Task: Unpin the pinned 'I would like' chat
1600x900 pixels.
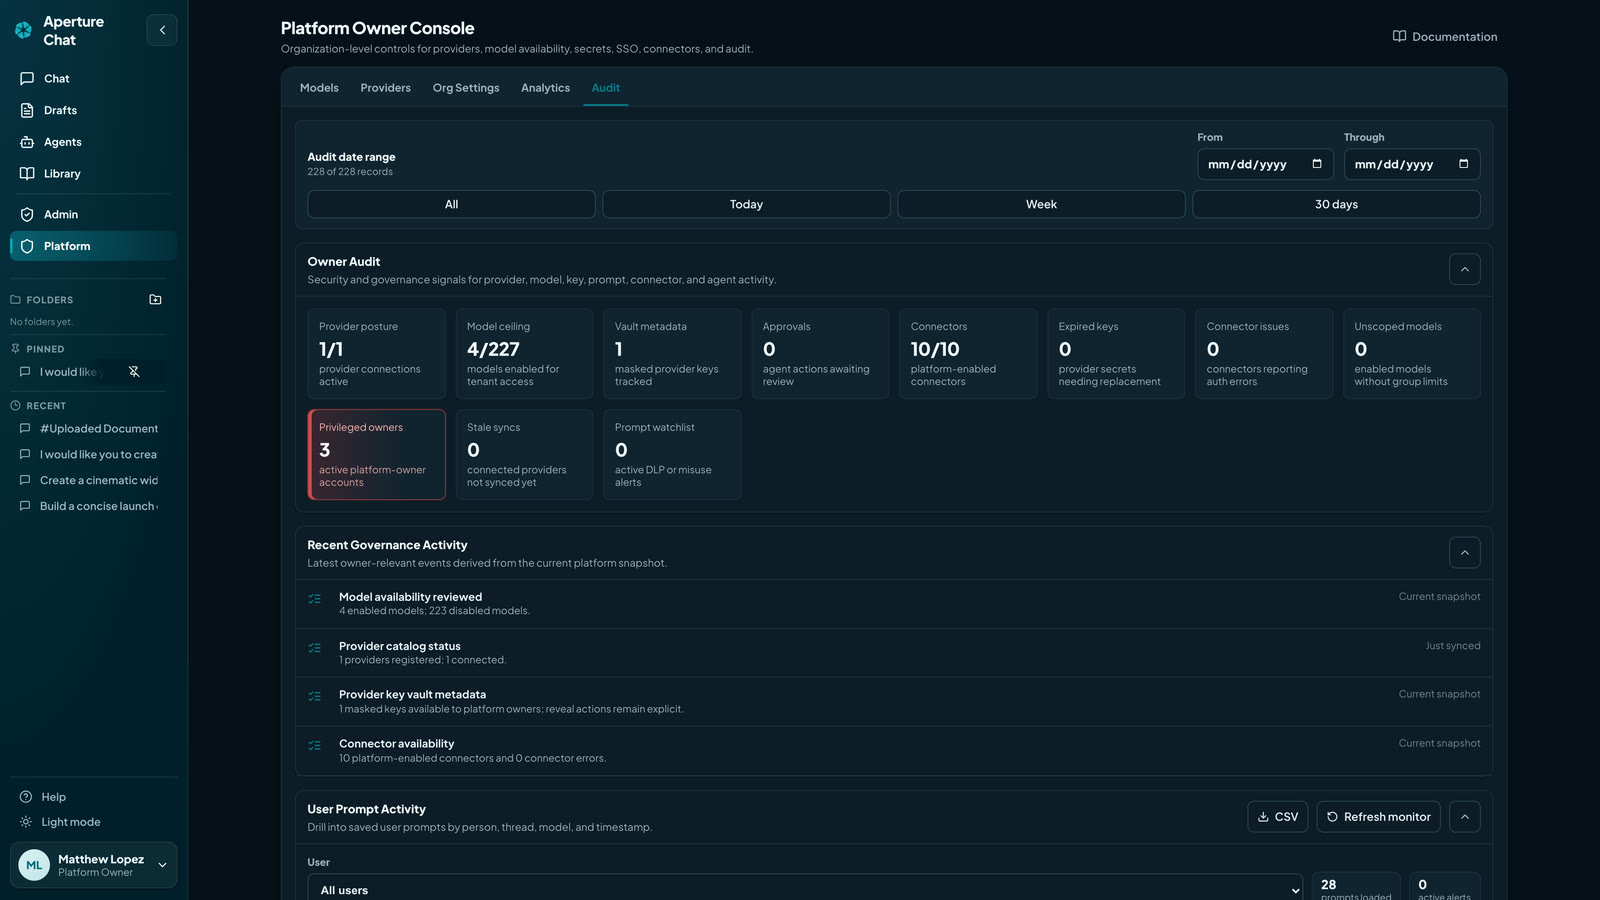Action: click(134, 372)
